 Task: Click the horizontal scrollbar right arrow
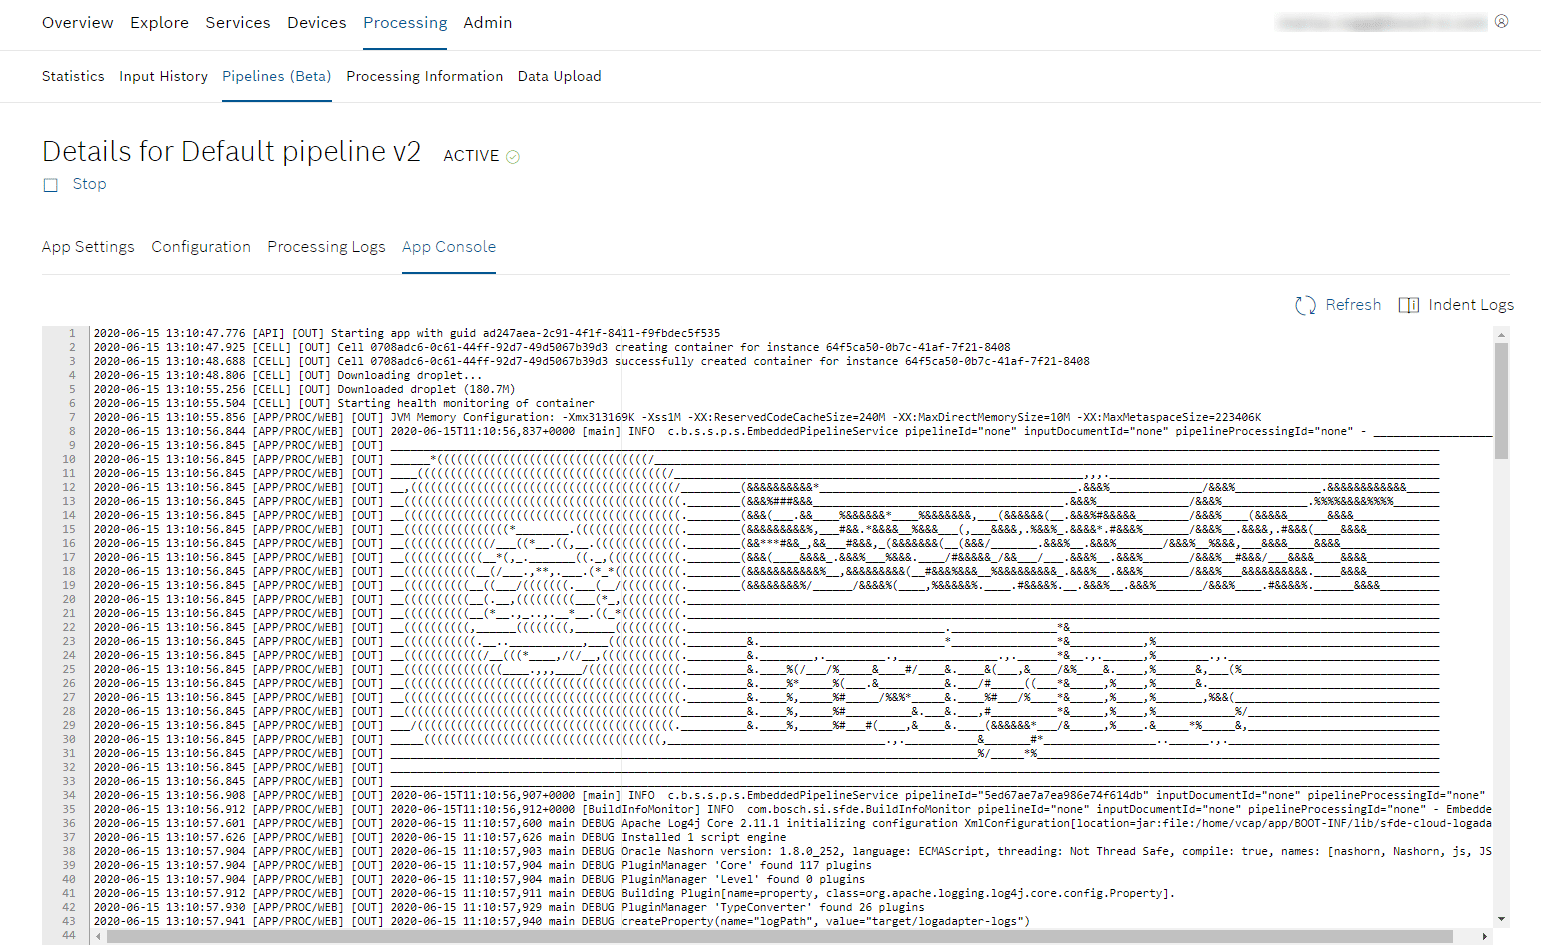click(x=1485, y=937)
